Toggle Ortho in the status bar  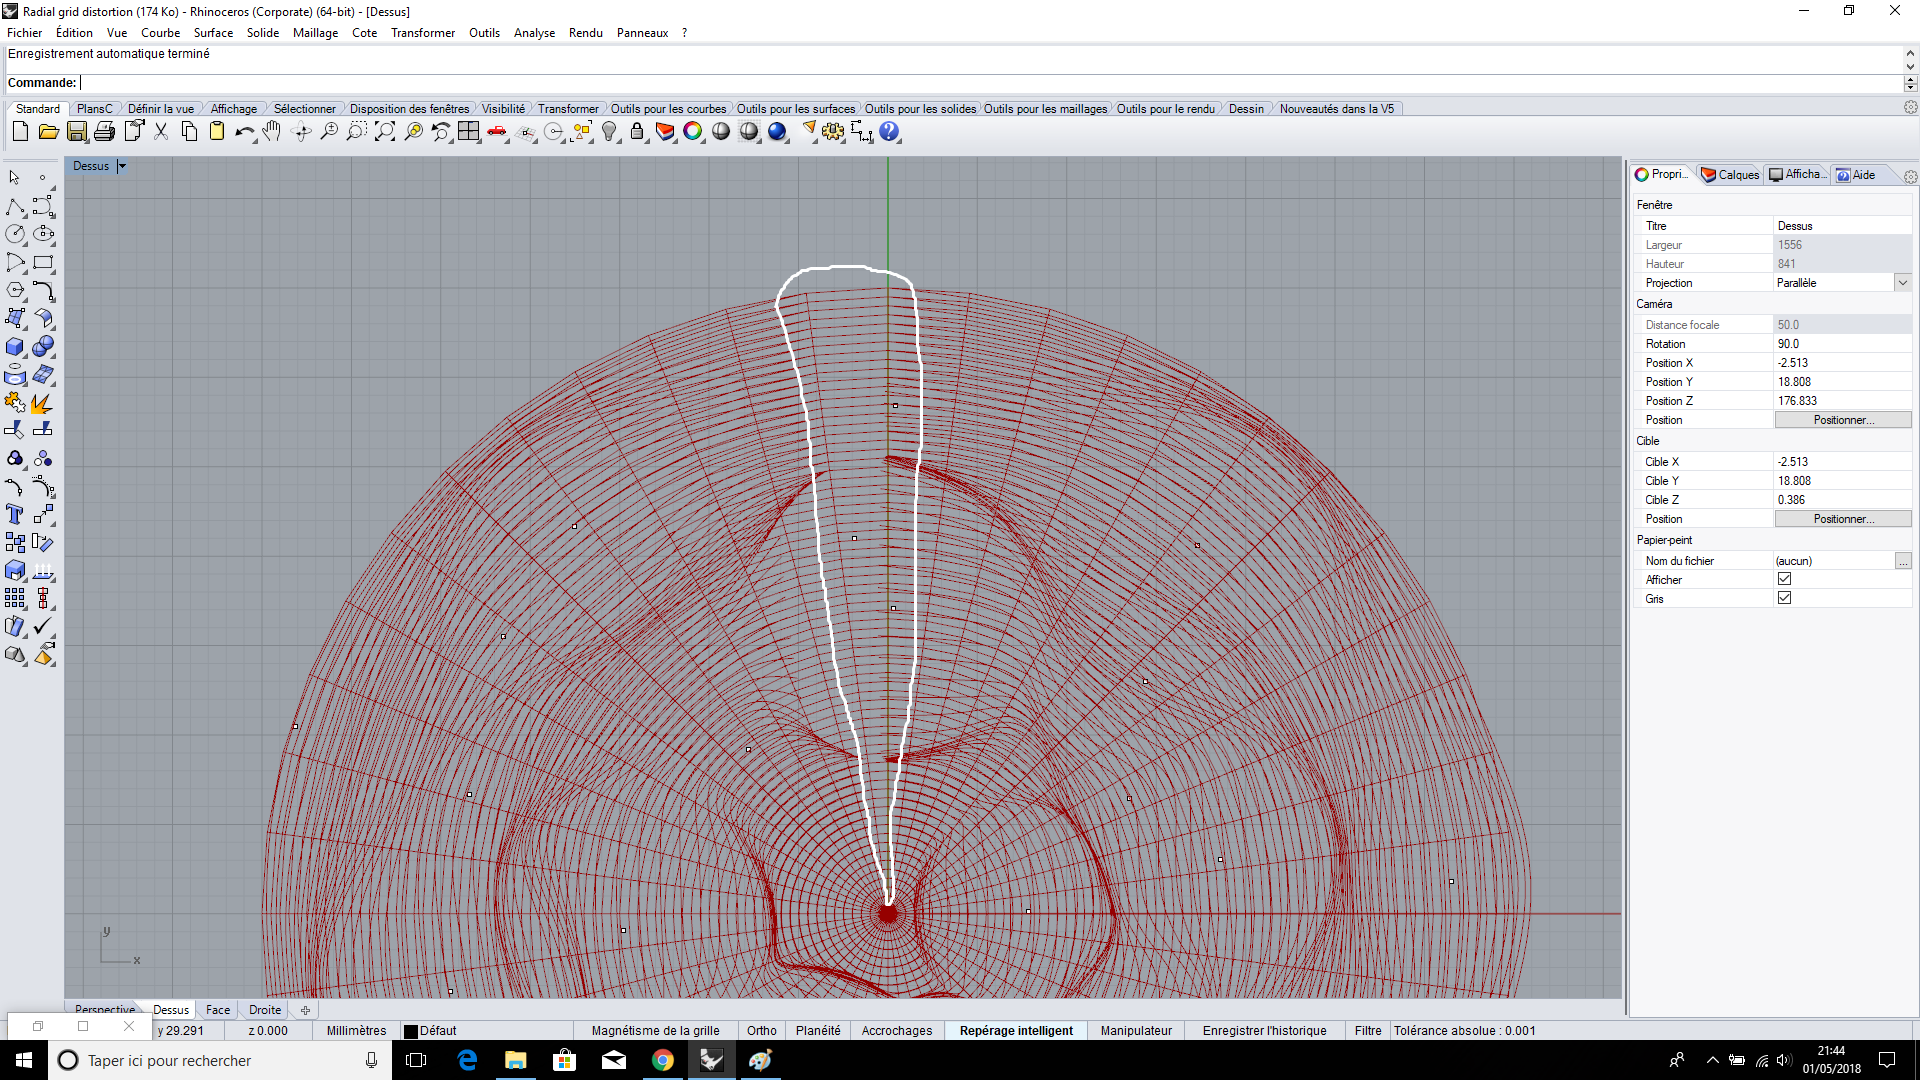click(761, 1031)
